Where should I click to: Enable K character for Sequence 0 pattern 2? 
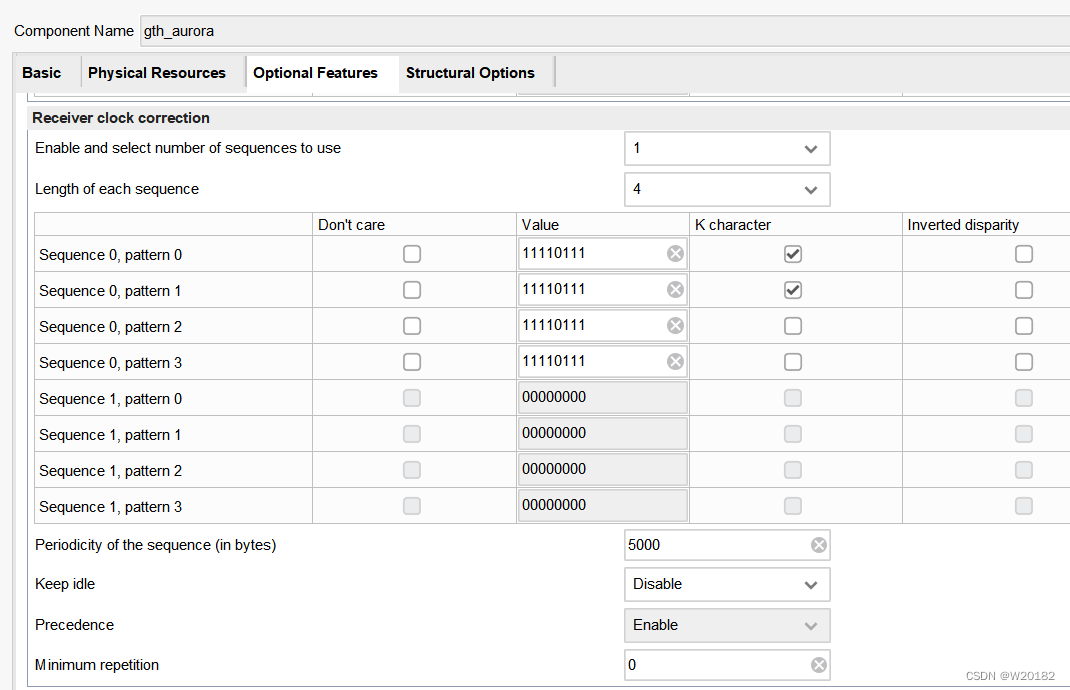[792, 326]
